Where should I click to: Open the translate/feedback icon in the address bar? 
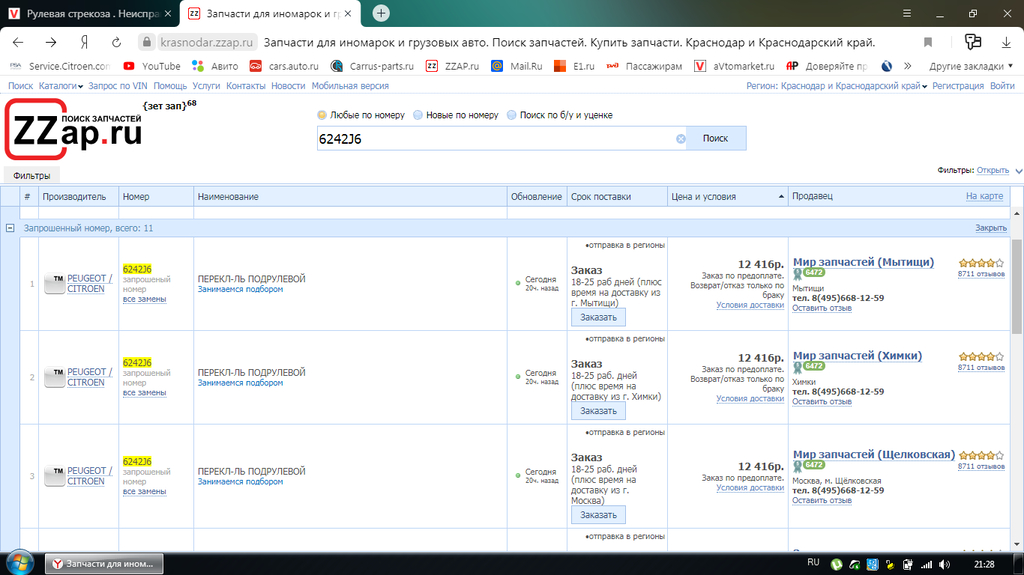[x=973, y=42]
